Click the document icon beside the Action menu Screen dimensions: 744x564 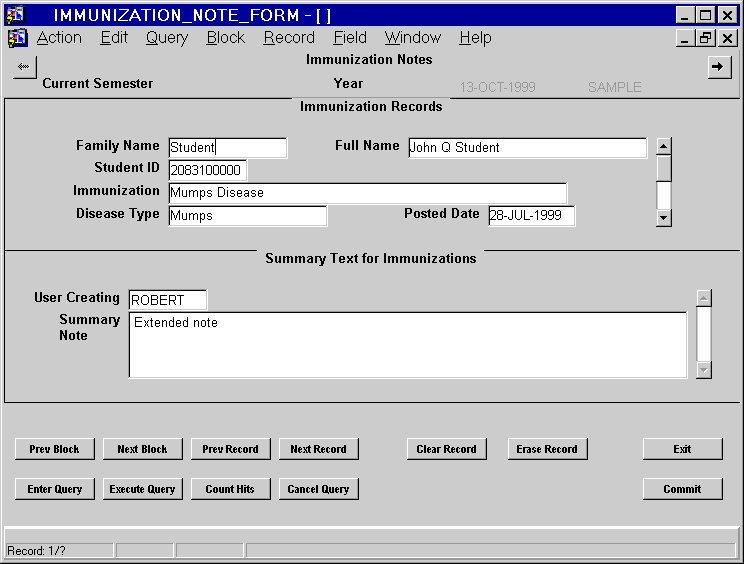click(18, 38)
